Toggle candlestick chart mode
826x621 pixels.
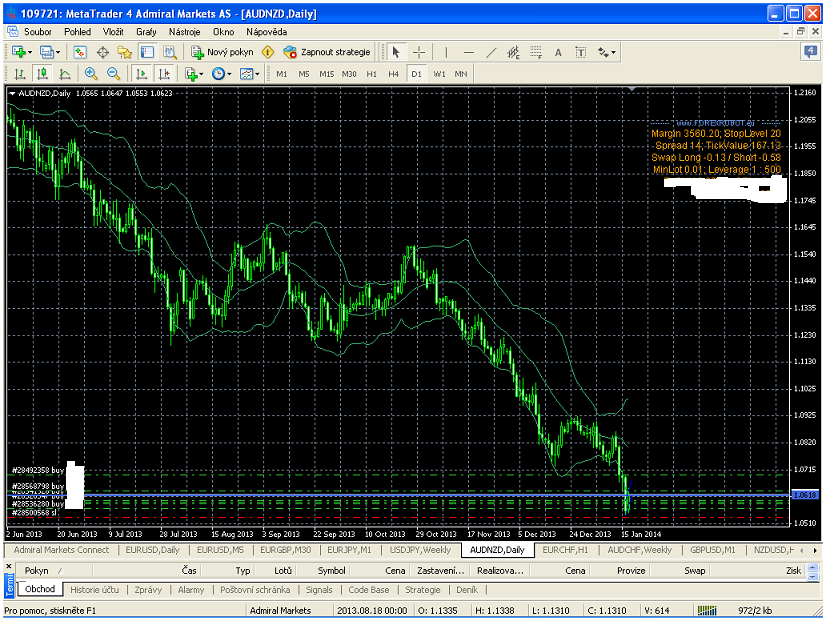42,73
